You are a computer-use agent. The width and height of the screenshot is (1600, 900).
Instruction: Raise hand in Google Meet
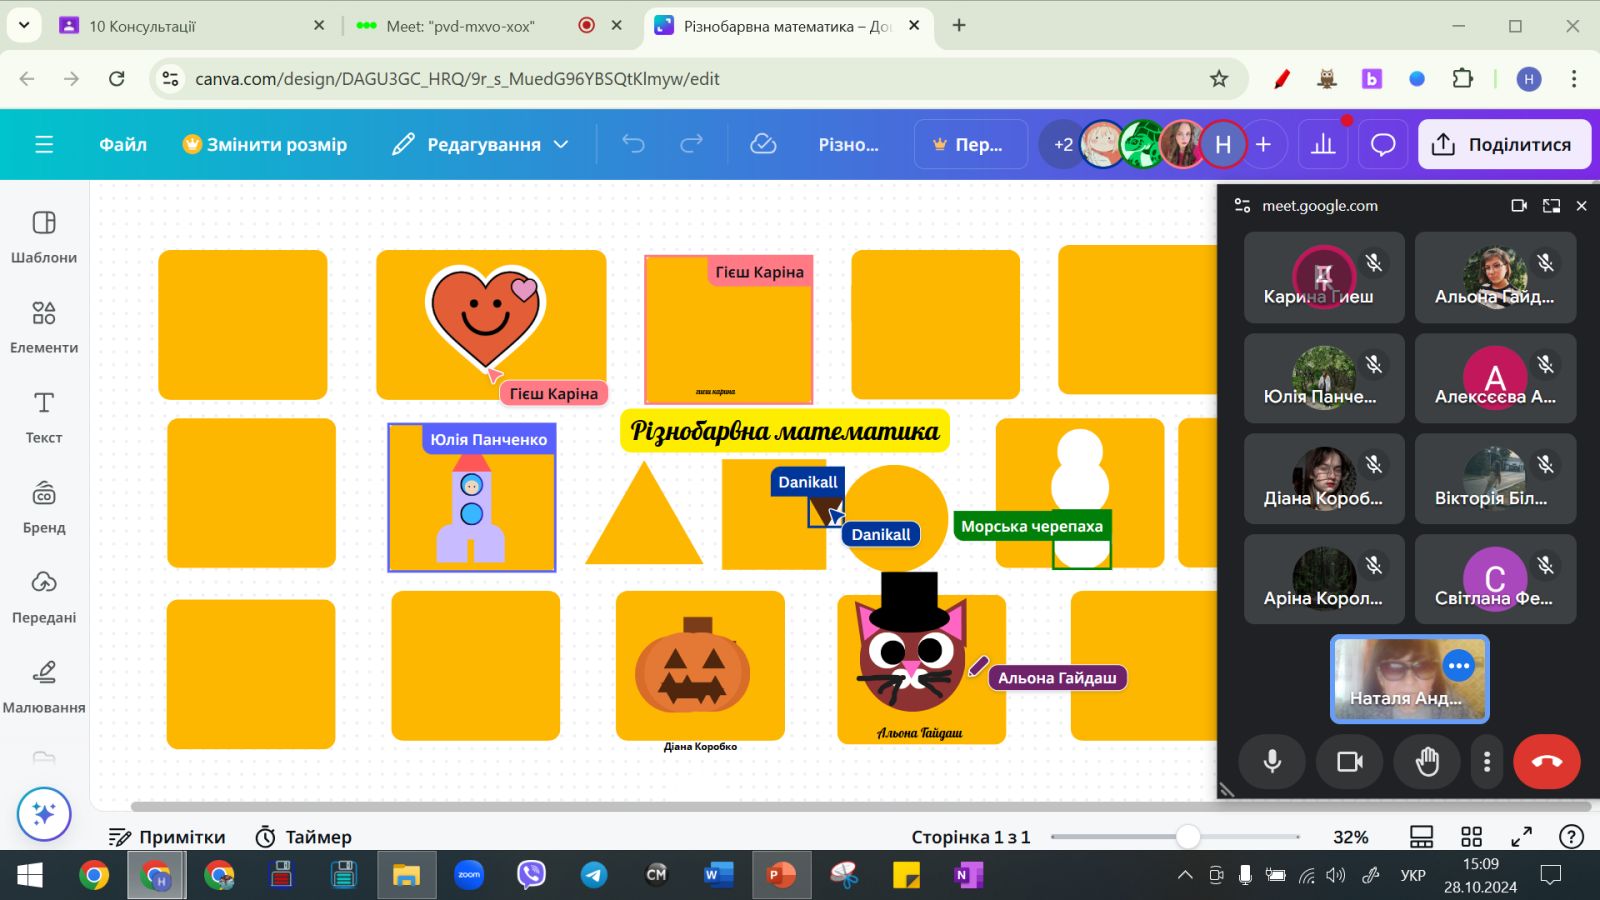point(1427,762)
